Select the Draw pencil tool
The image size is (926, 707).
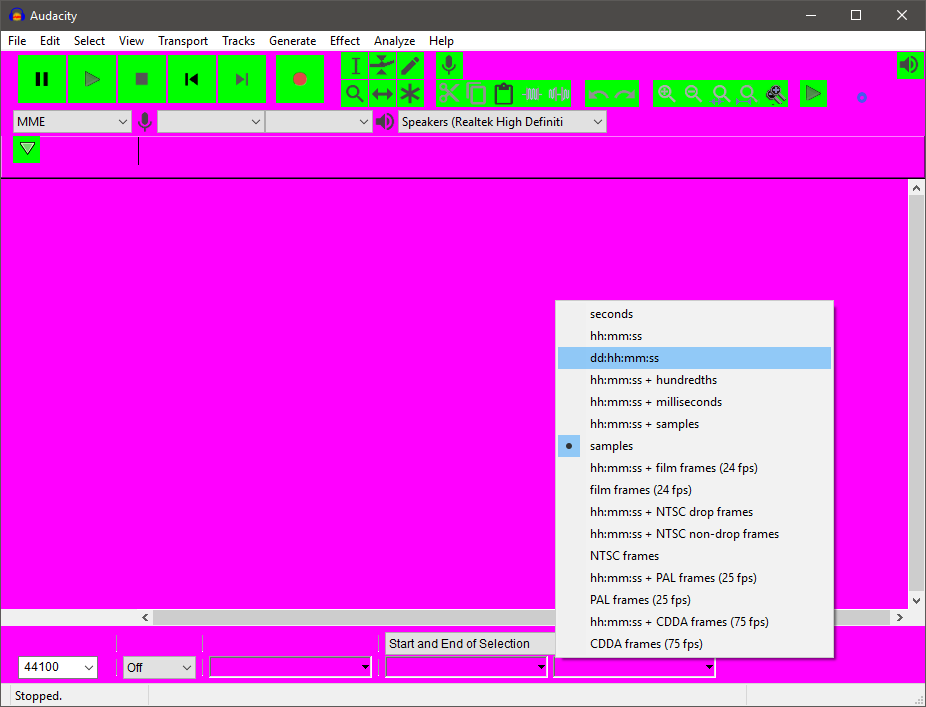tap(410, 66)
